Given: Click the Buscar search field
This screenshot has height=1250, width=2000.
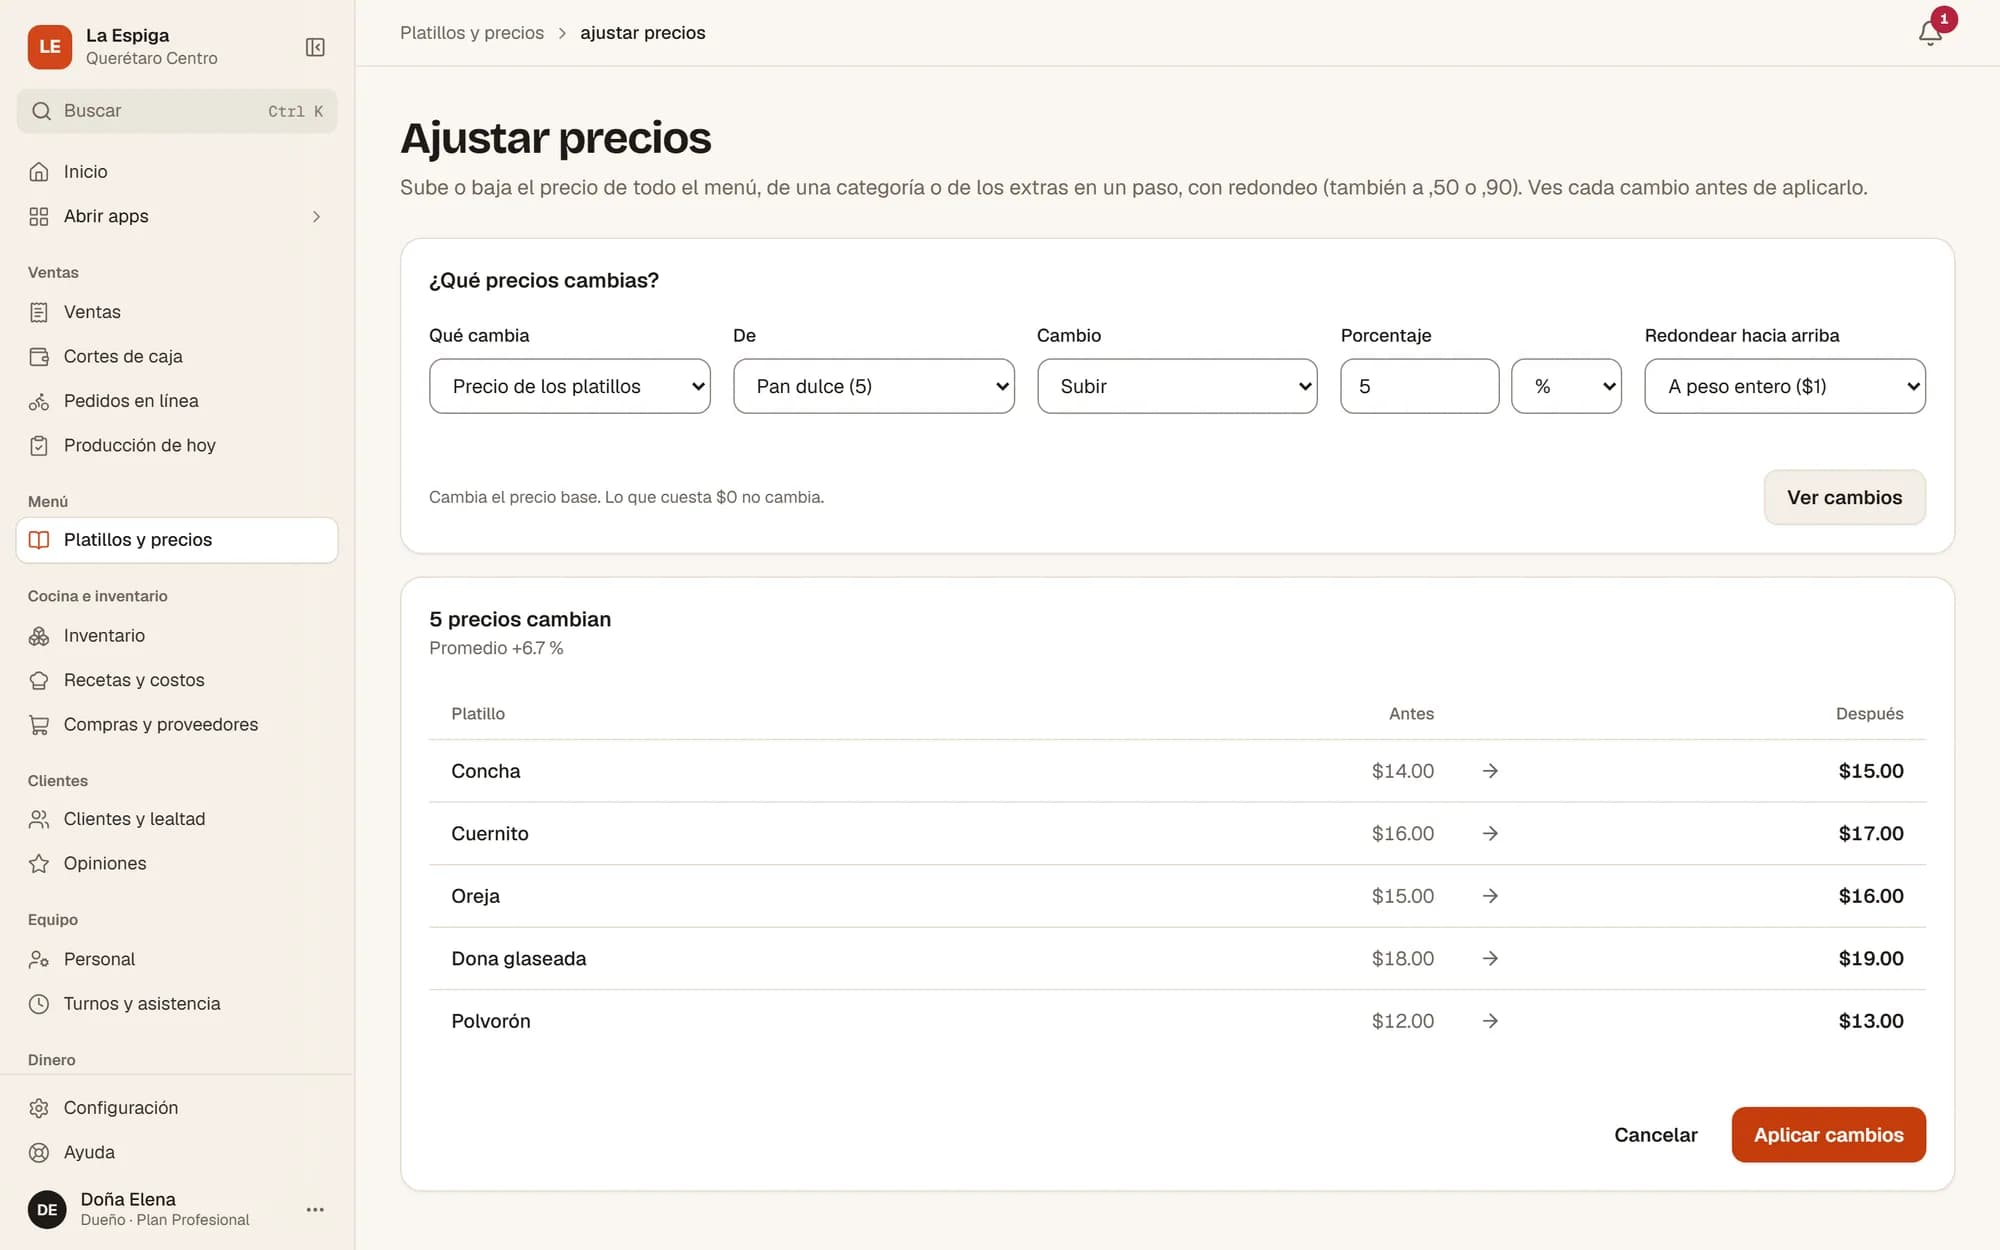Looking at the screenshot, I should click(x=177, y=111).
